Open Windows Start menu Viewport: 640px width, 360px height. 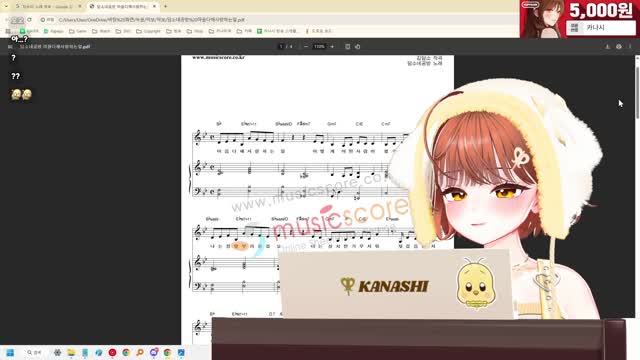(x=10, y=352)
